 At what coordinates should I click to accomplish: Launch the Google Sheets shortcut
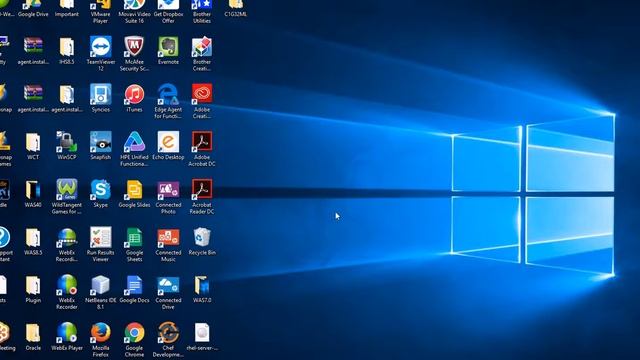coord(134,238)
